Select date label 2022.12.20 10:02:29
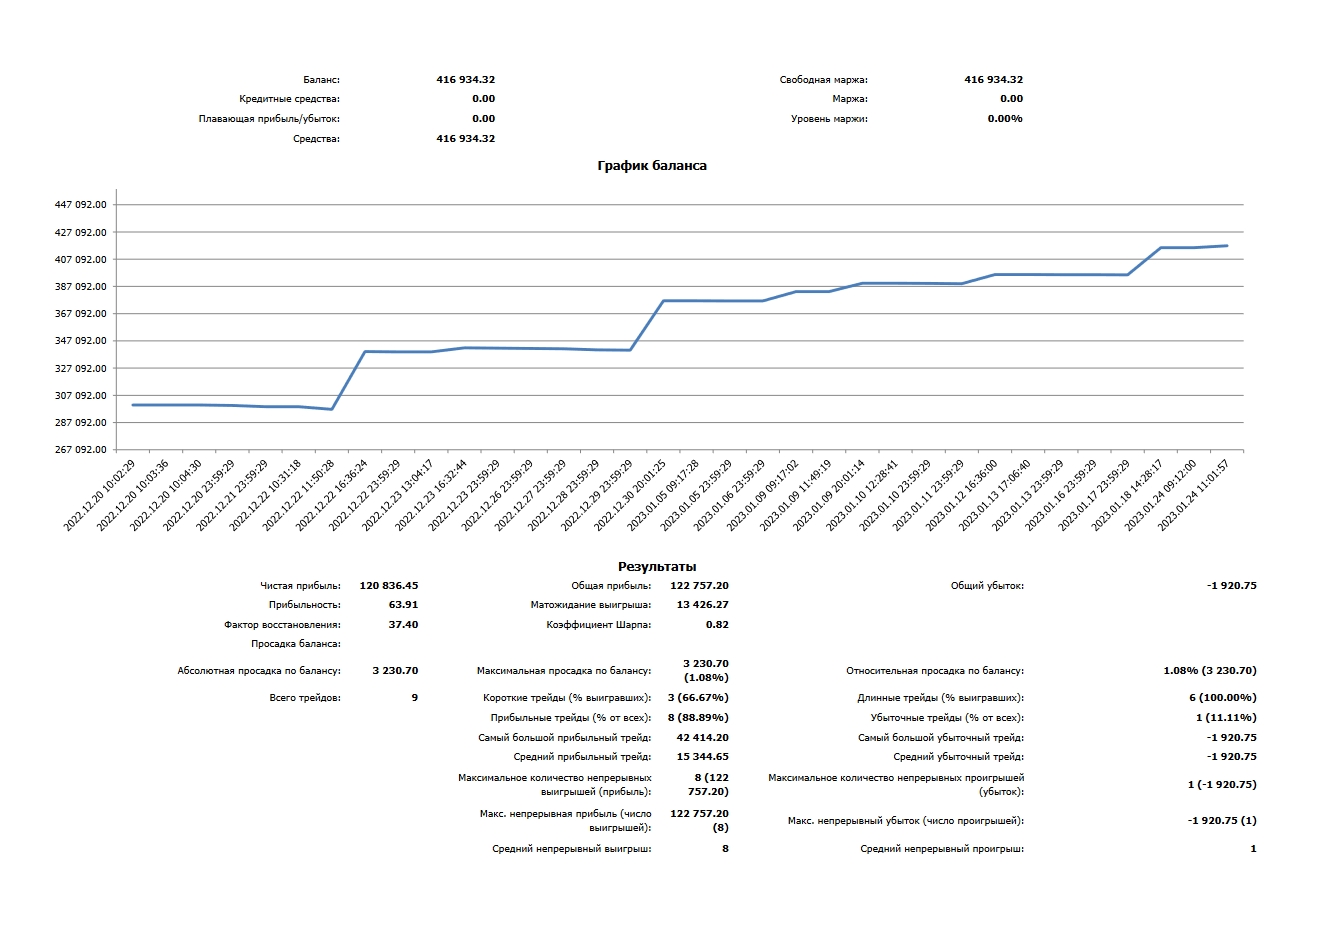The height and width of the screenshot is (944, 1333). (x=99, y=496)
